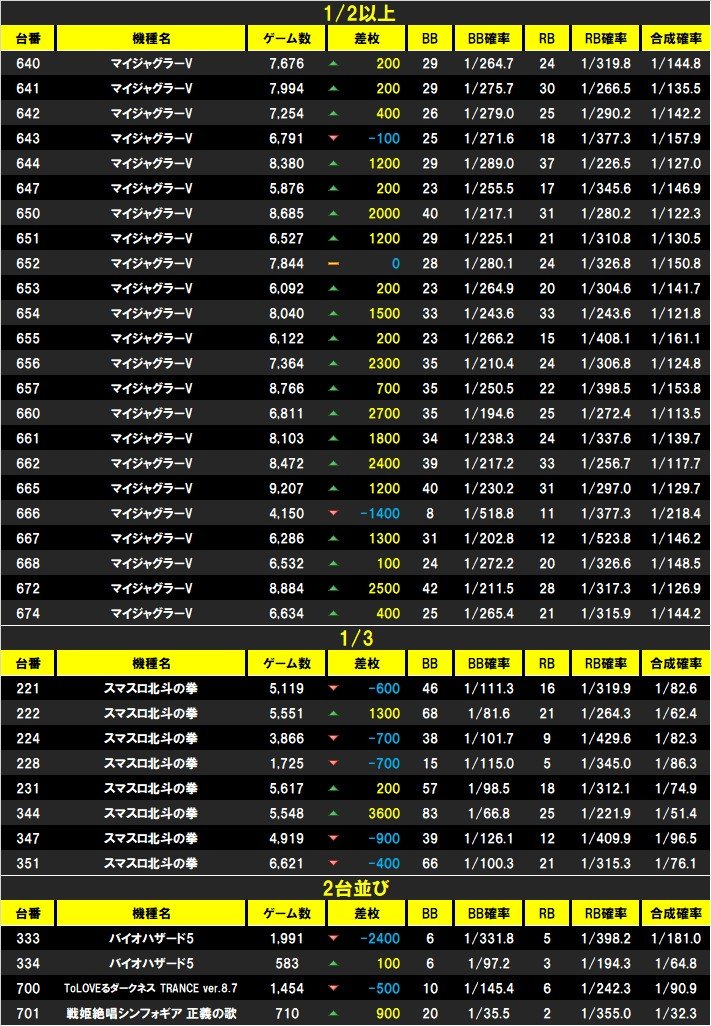Click green up arrow in row 344

coord(334,813)
